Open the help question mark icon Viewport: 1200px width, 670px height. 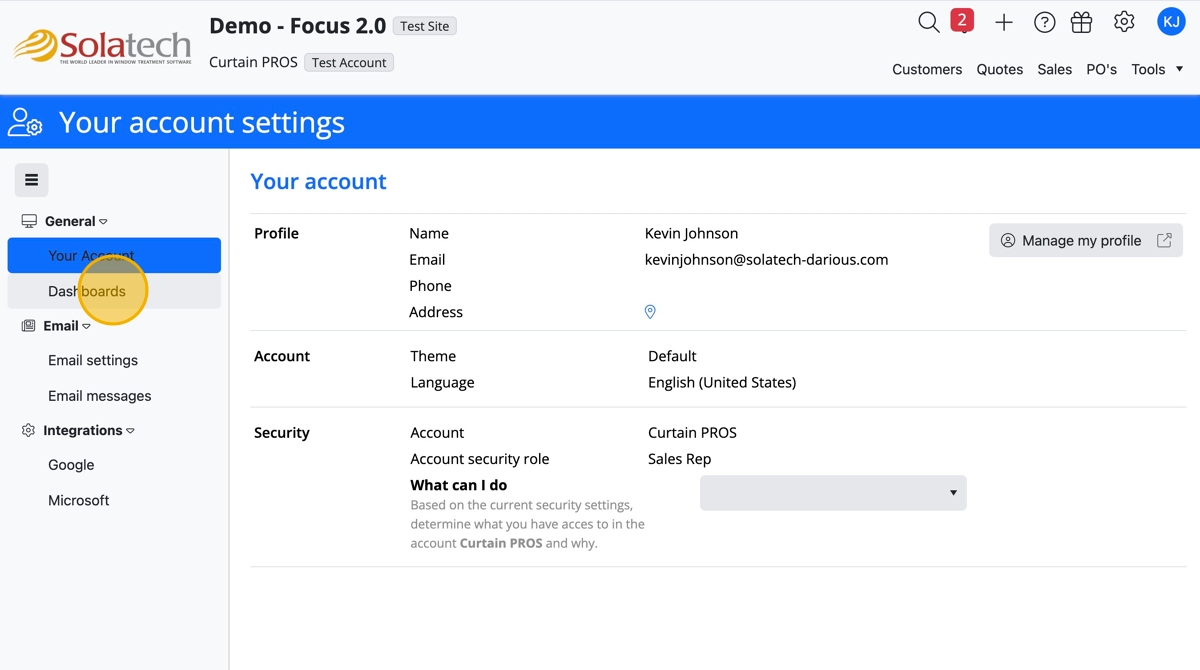1044,22
